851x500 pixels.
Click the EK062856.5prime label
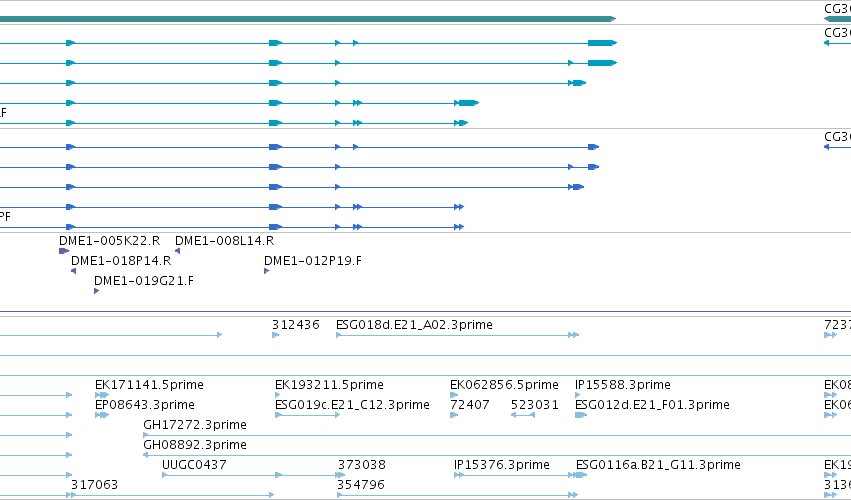(504, 385)
